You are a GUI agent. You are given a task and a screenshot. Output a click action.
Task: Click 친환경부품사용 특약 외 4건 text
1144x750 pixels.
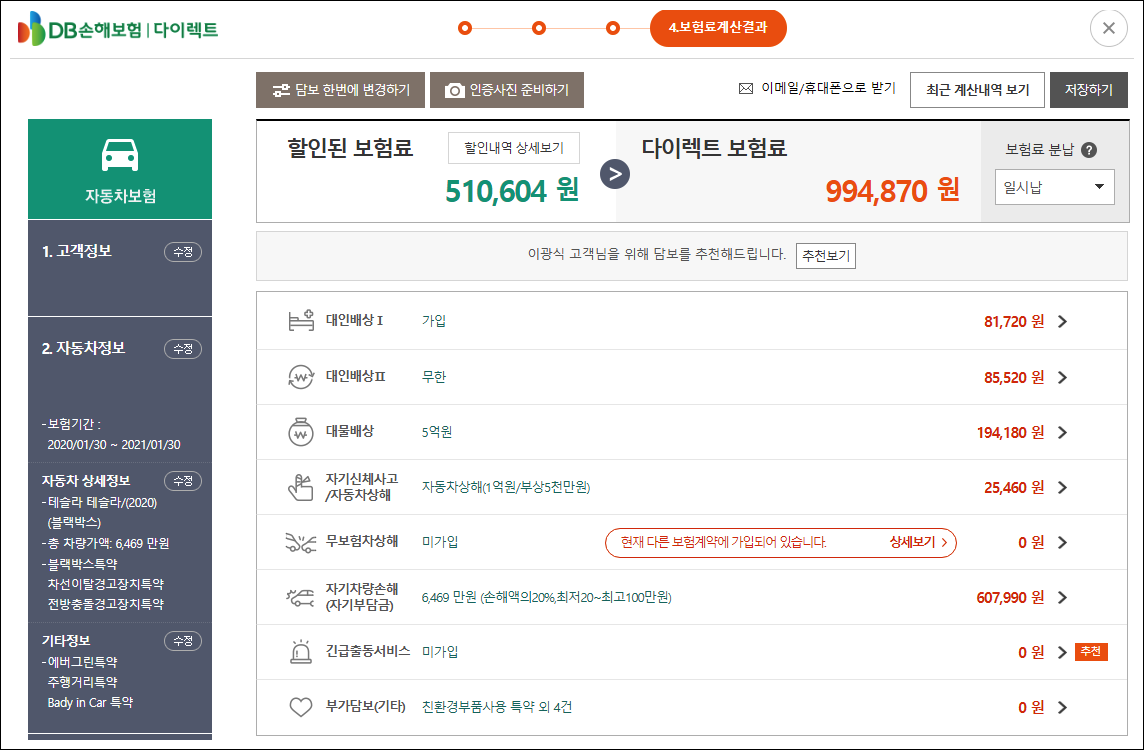click(x=497, y=707)
